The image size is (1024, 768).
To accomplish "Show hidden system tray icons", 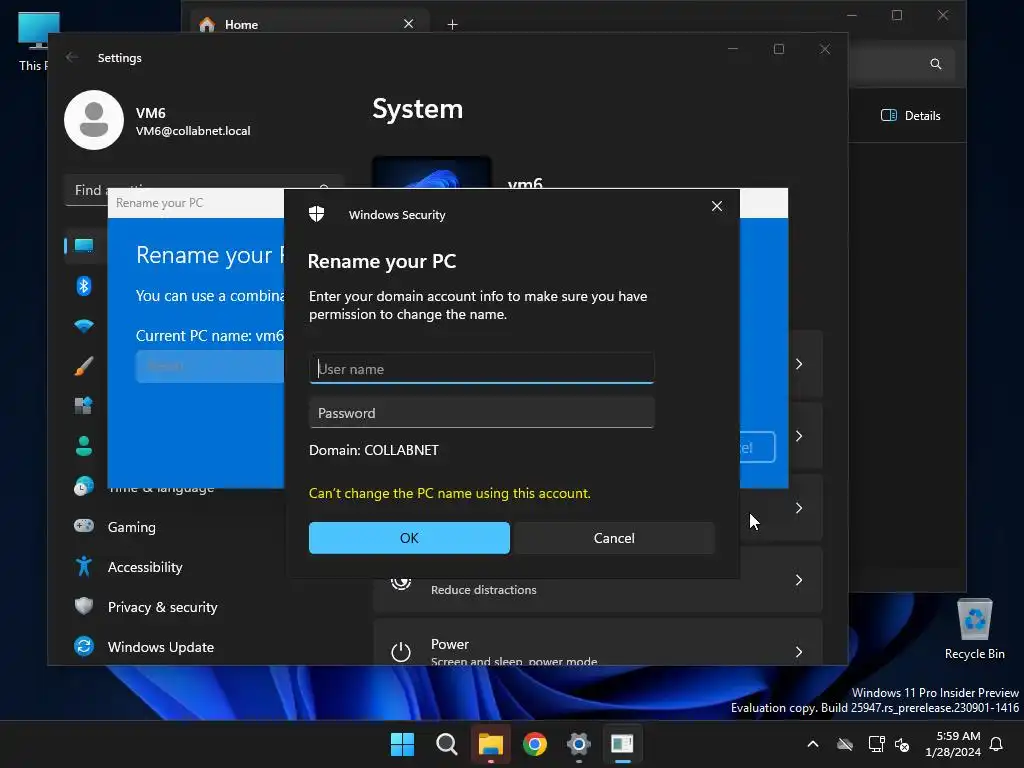I will click(x=813, y=744).
